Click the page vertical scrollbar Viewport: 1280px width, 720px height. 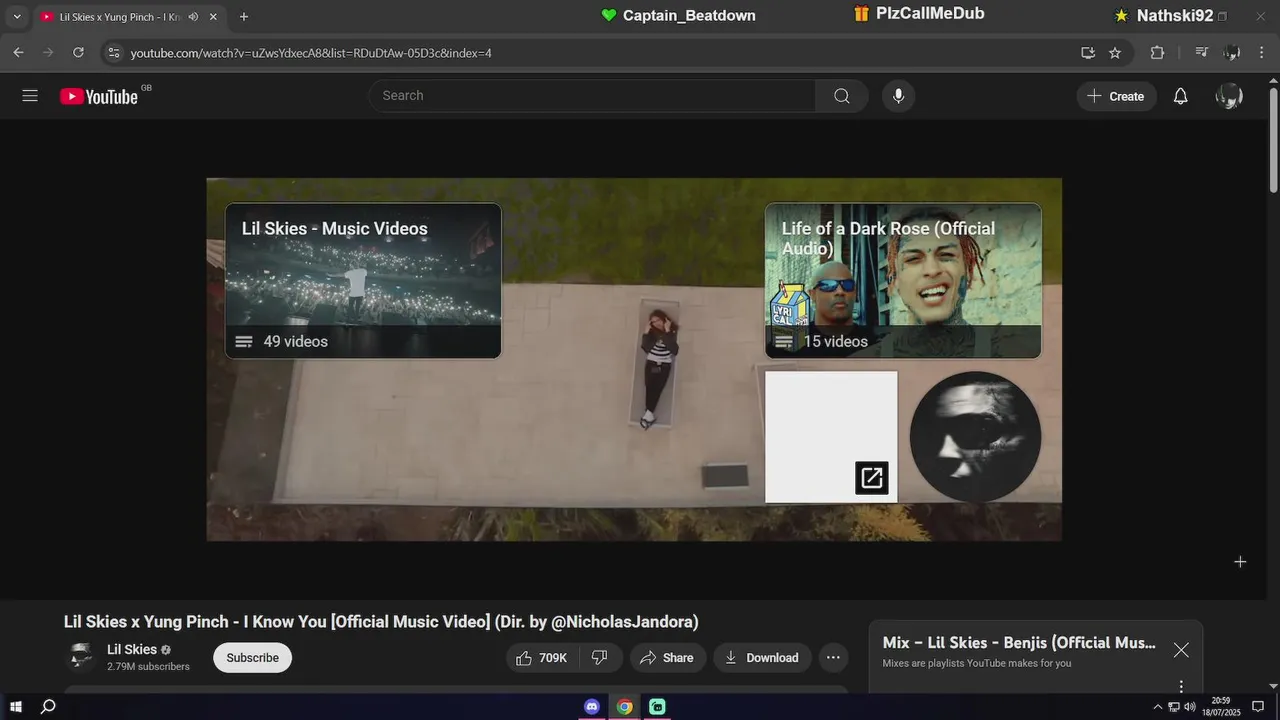coord(1273,142)
